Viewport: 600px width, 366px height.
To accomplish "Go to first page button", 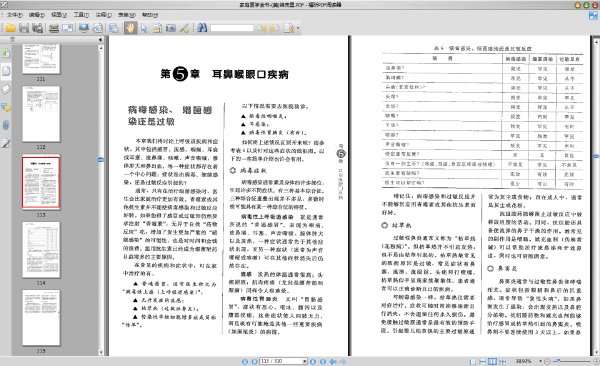I will coord(245,361).
